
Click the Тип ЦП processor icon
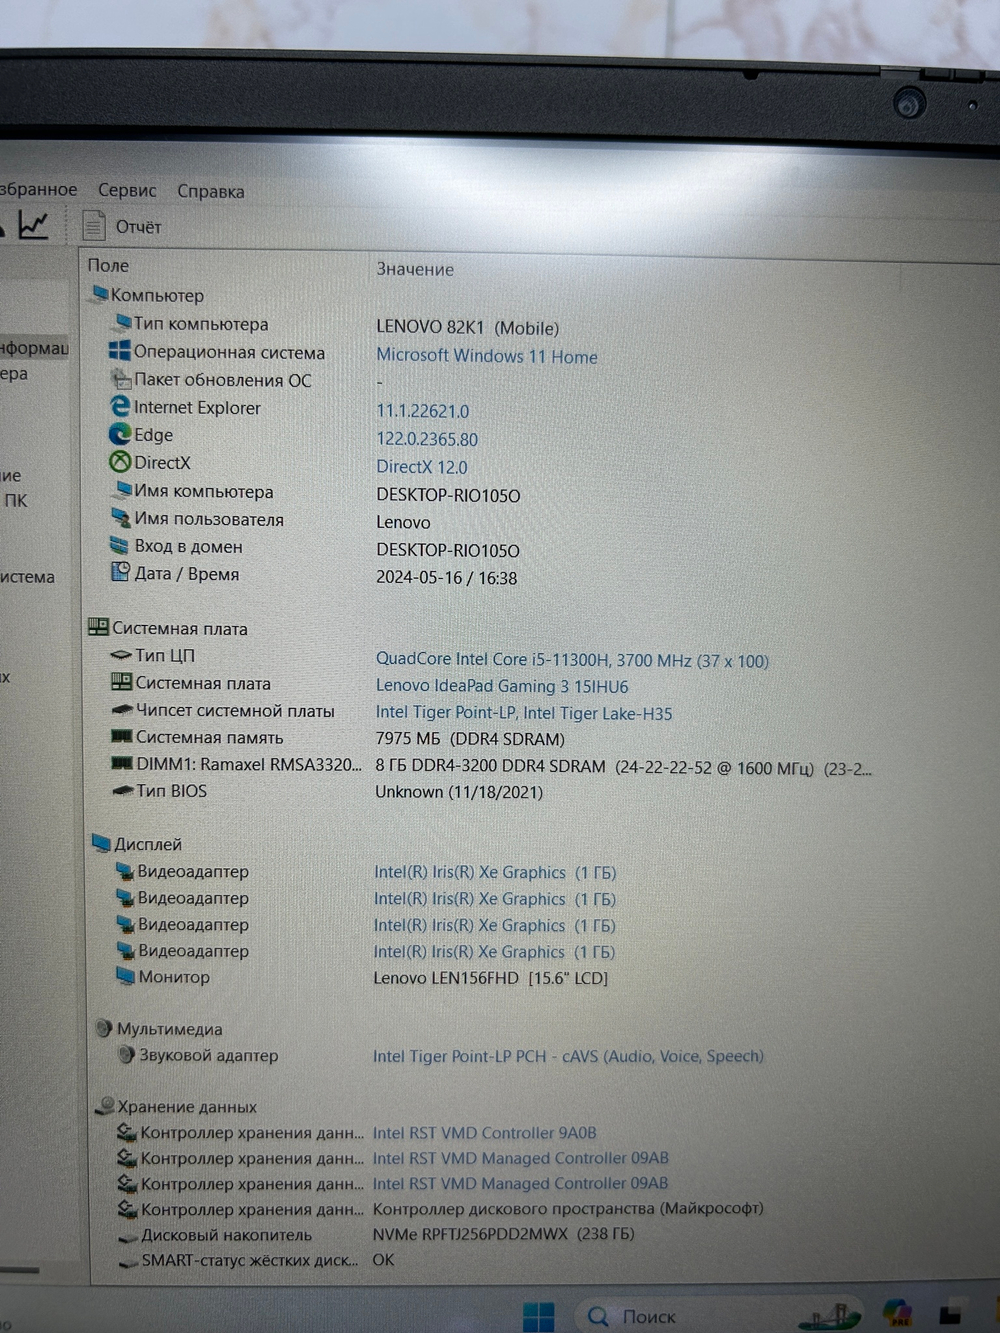tap(121, 655)
